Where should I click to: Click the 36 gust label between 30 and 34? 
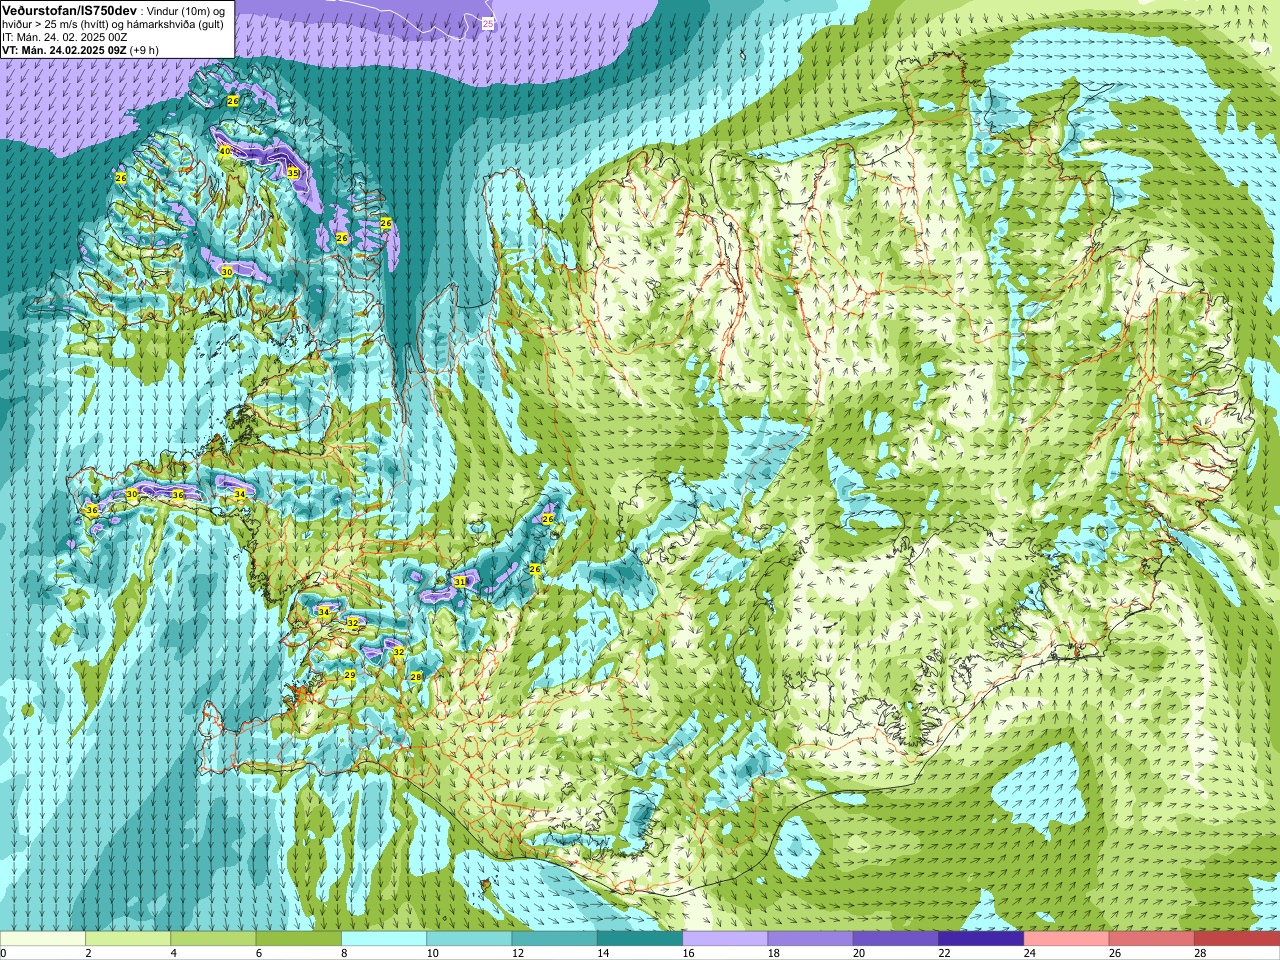(178, 495)
